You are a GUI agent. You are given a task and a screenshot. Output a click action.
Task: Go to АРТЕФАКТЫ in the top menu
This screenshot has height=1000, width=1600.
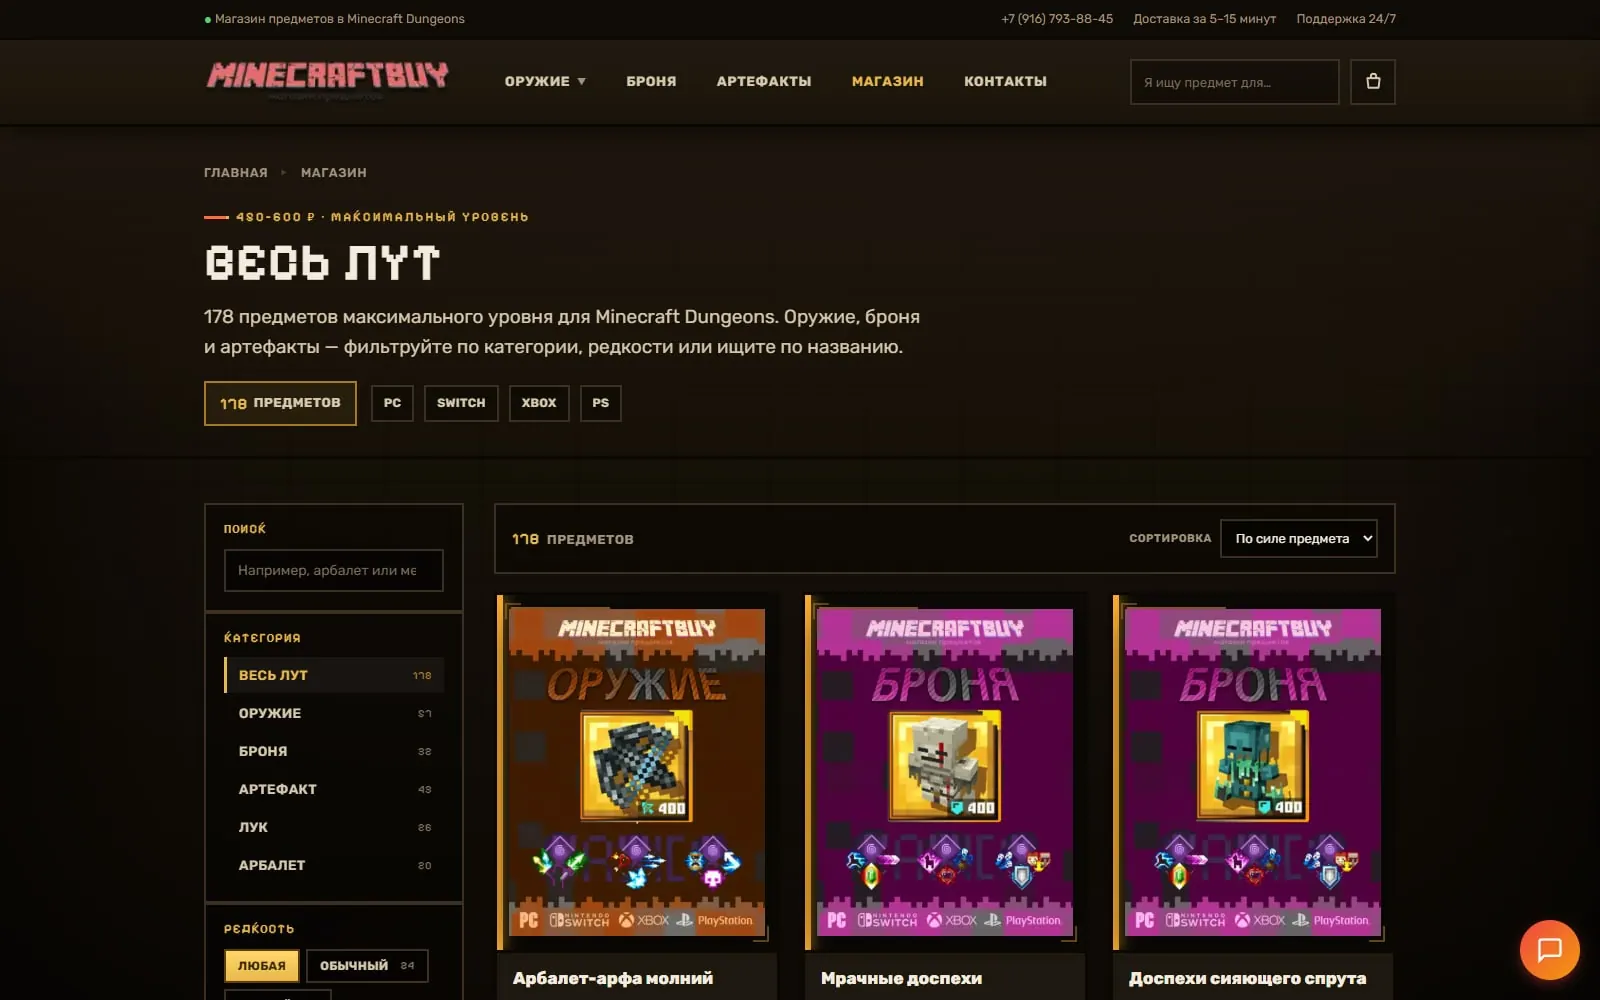click(764, 81)
